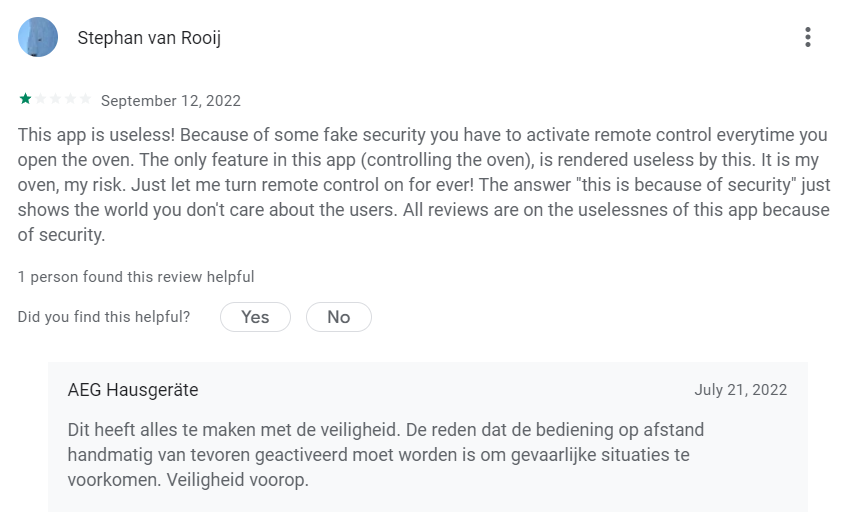Screen dimensions: 857x521
Task: Open the three-dot options menu for review
Action: pyautogui.click(x=807, y=37)
